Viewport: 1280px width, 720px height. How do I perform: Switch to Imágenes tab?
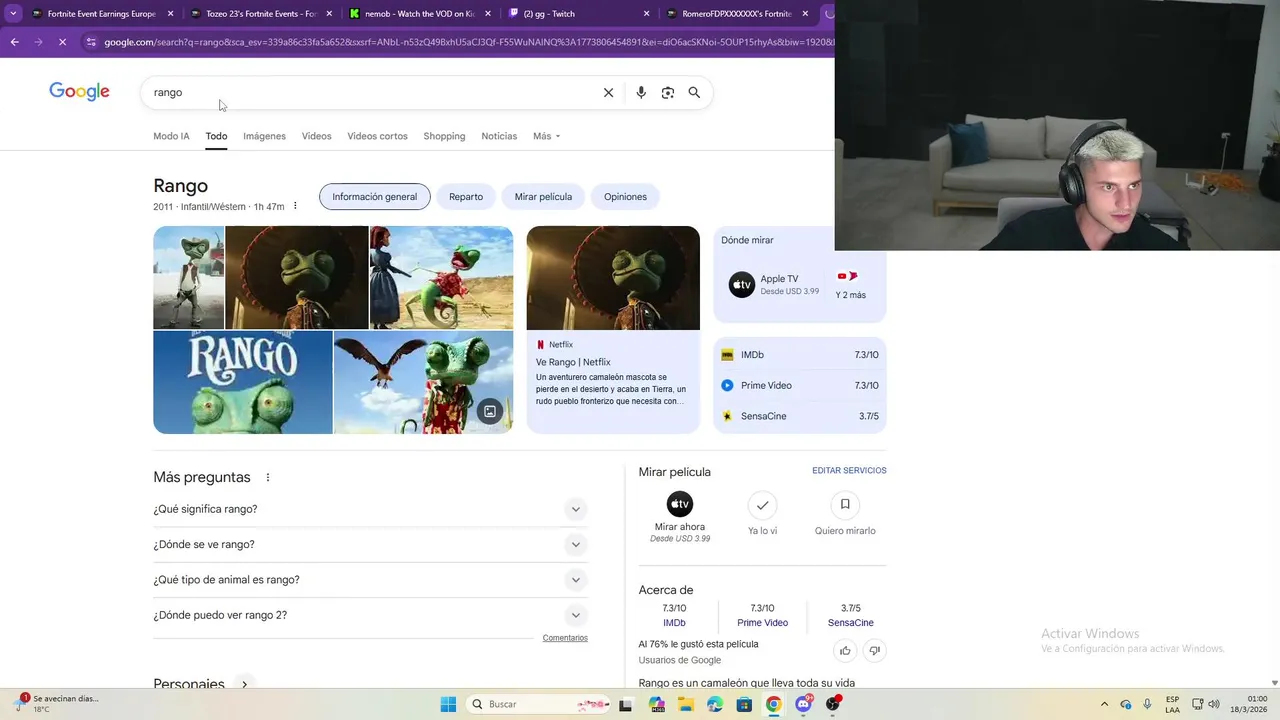click(264, 136)
